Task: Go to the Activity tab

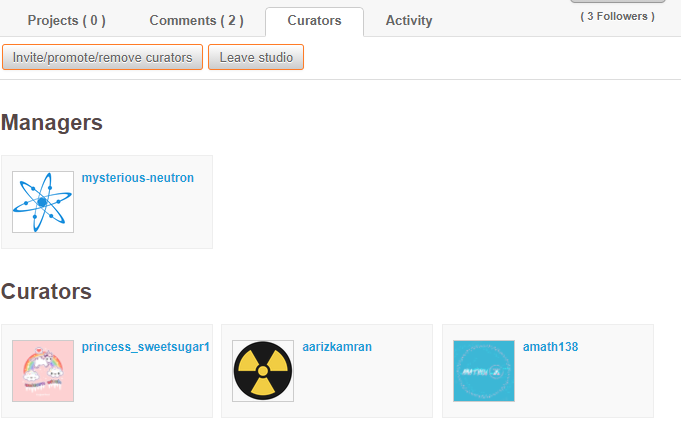Action: click(409, 20)
